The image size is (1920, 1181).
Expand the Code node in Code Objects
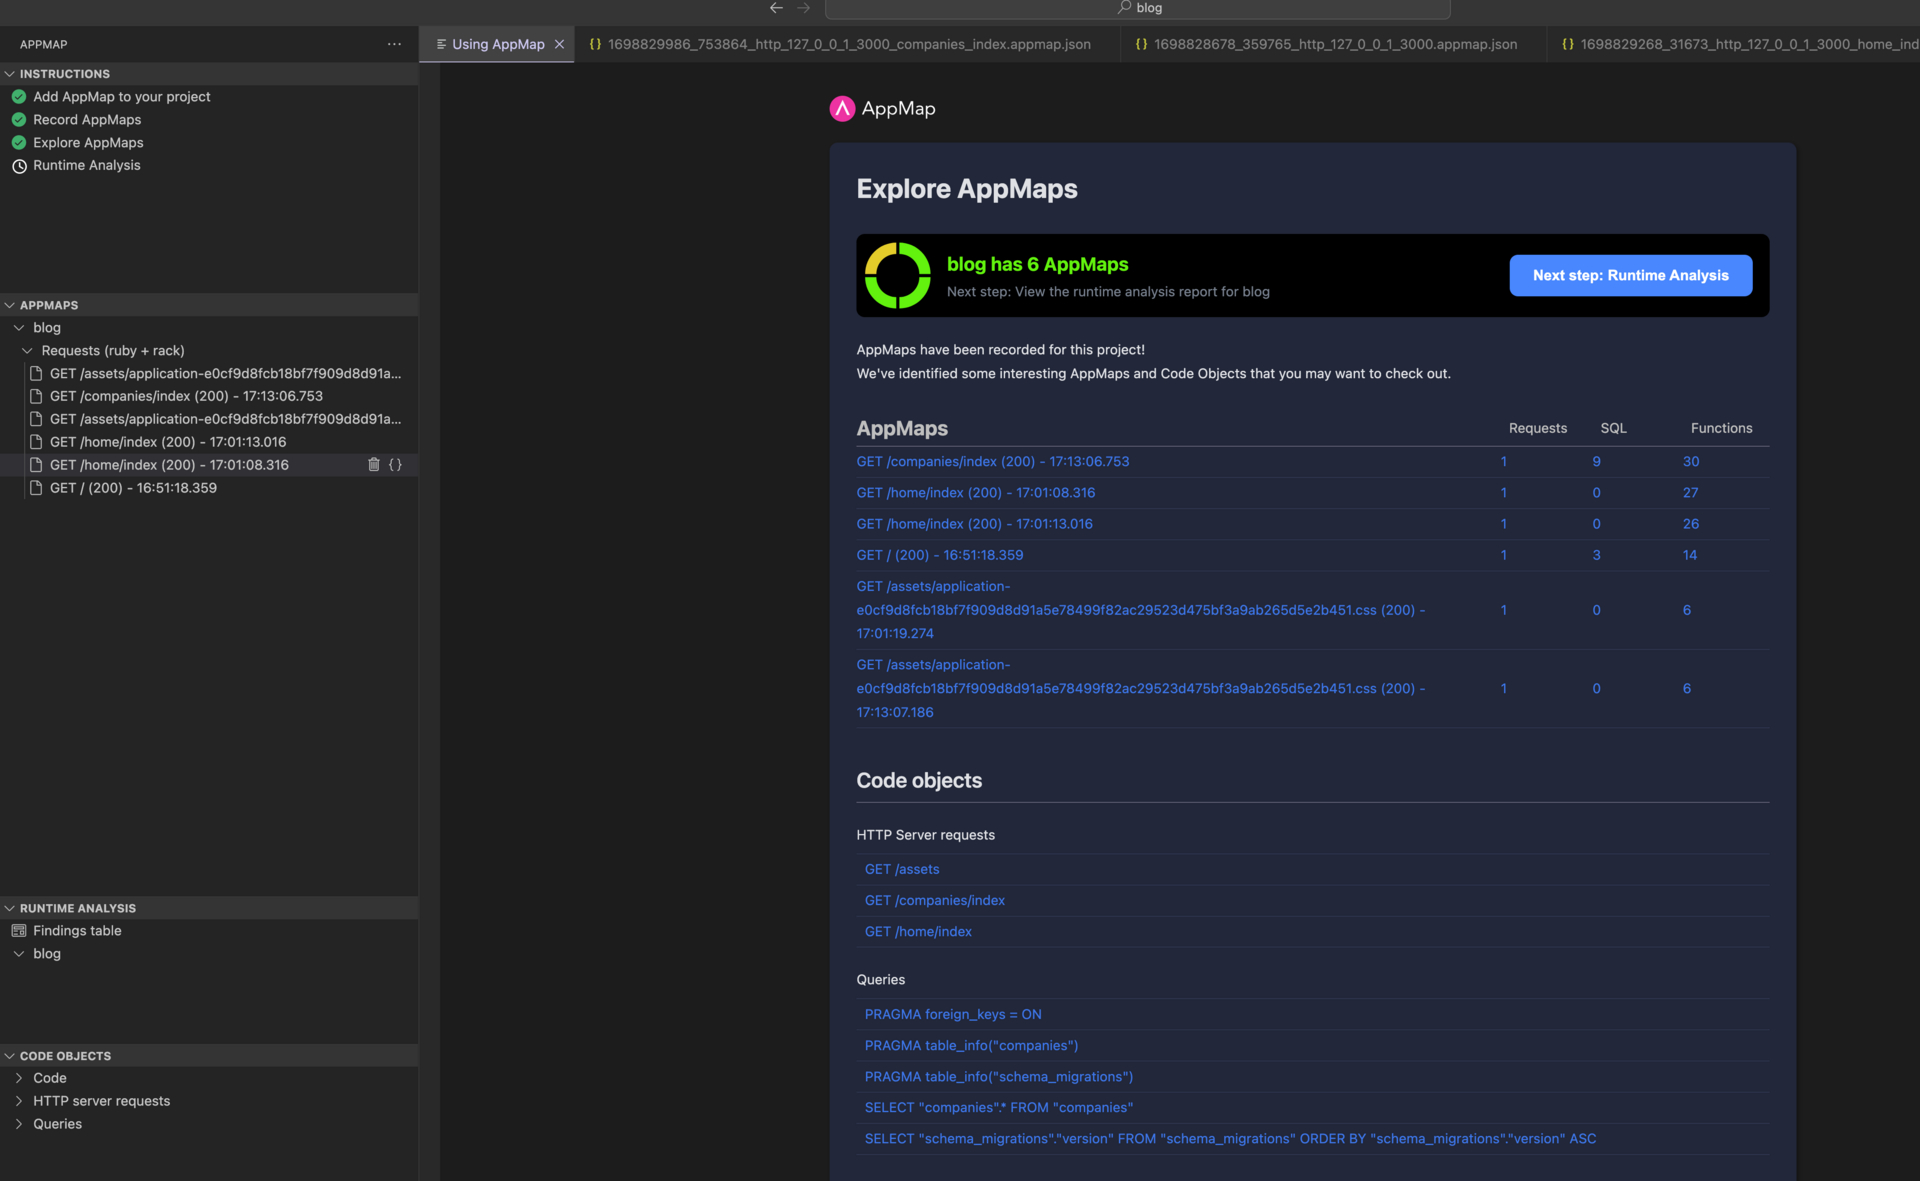click(19, 1078)
